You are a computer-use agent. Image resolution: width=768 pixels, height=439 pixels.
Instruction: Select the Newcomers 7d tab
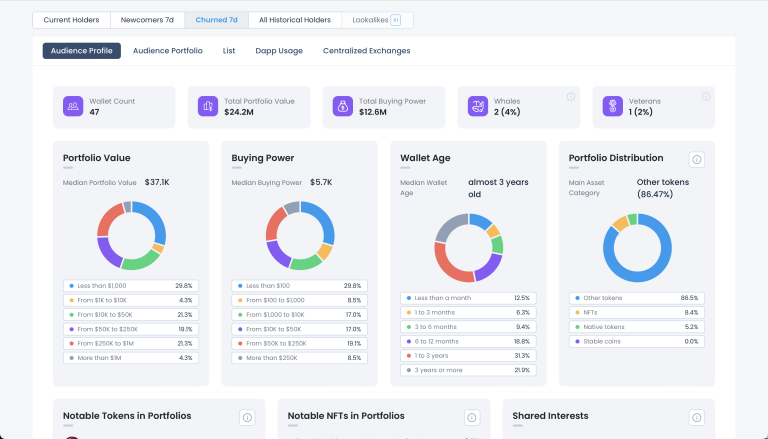click(145, 20)
